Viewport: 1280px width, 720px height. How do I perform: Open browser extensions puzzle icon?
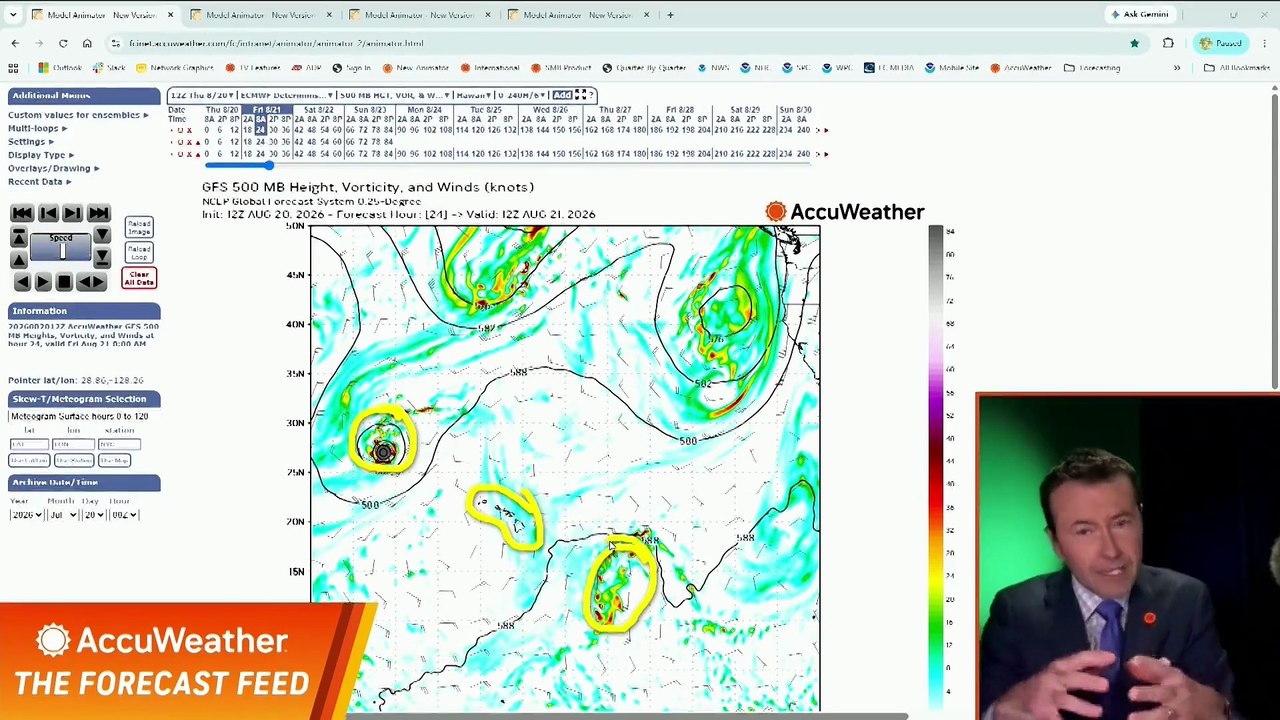(x=1168, y=43)
